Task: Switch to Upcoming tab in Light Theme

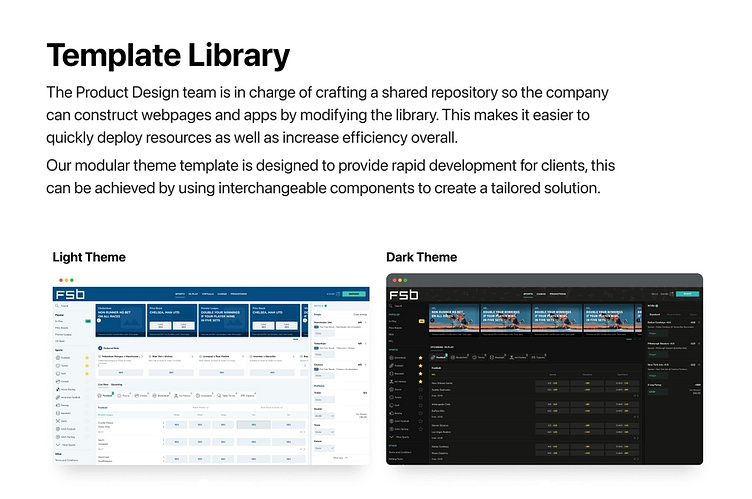Action: (x=117, y=384)
